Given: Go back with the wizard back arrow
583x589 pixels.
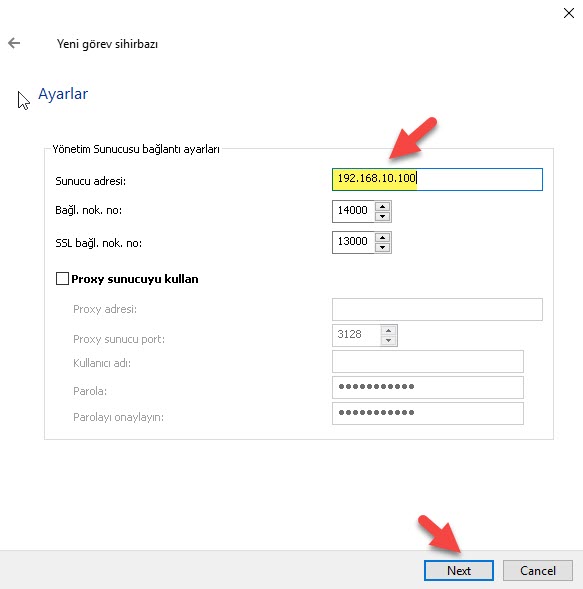Looking at the screenshot, I should tap(14, 43).
